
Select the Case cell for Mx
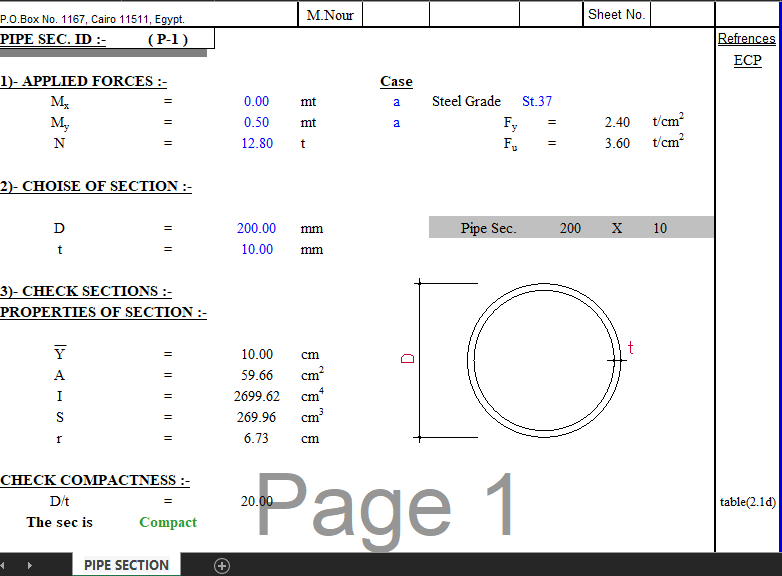click(x=396, y=102)
